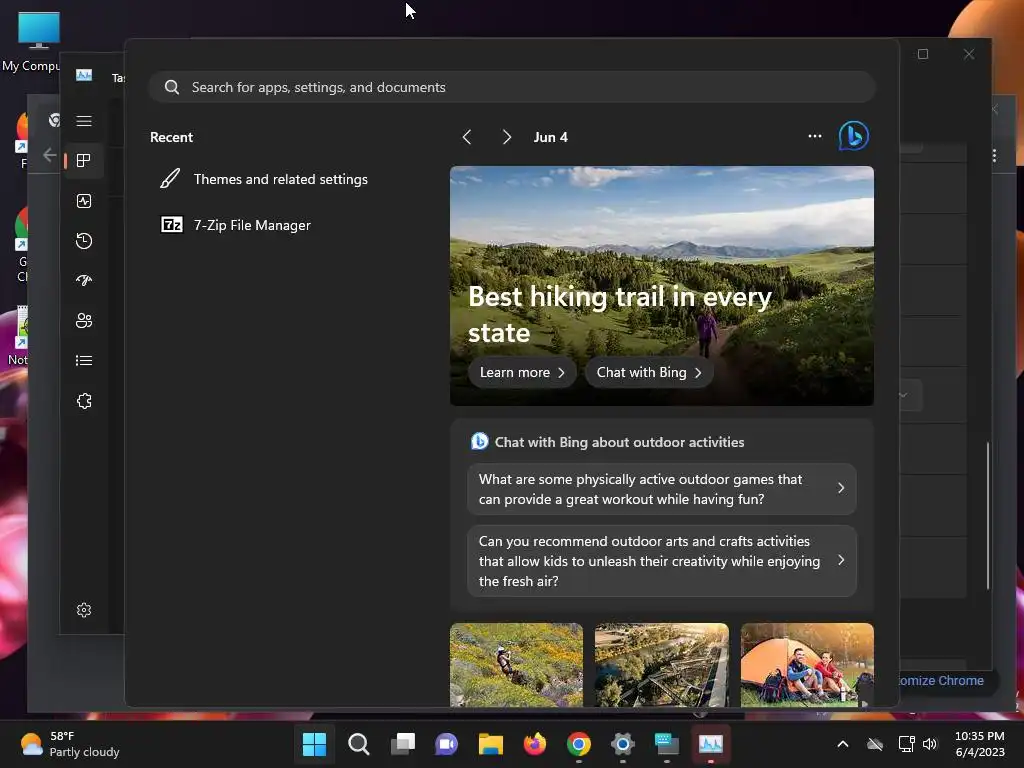Open the aerial river bridge thumbnail
Screen dimensions: 1024x768
662,664
